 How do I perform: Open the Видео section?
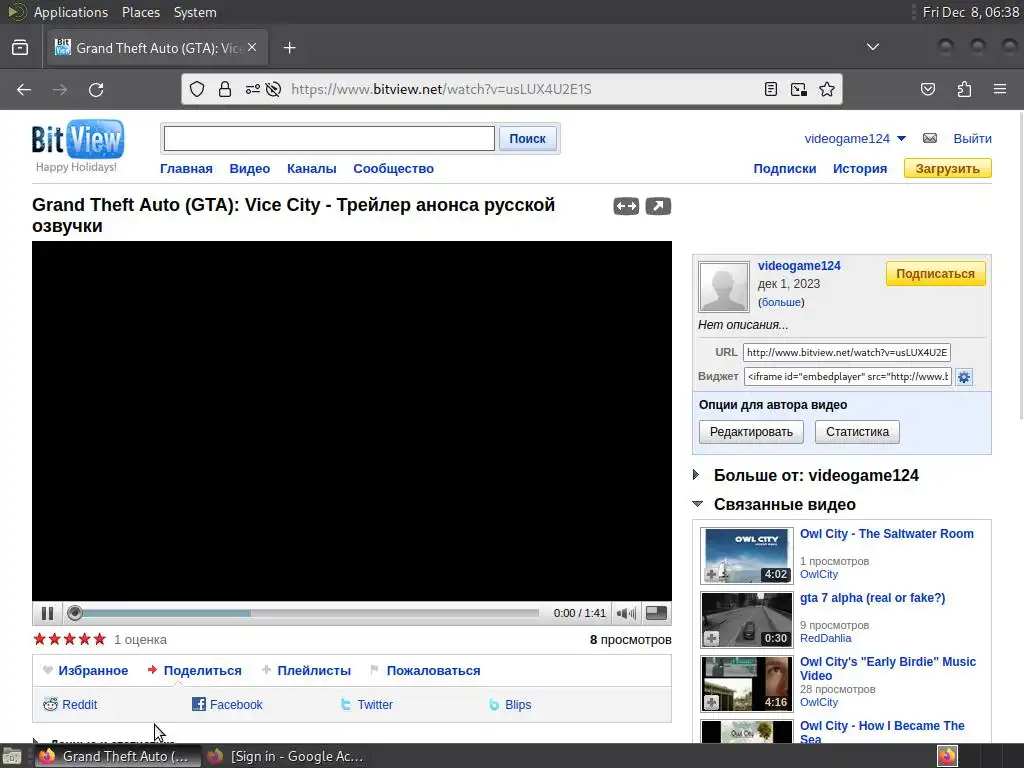249,168
